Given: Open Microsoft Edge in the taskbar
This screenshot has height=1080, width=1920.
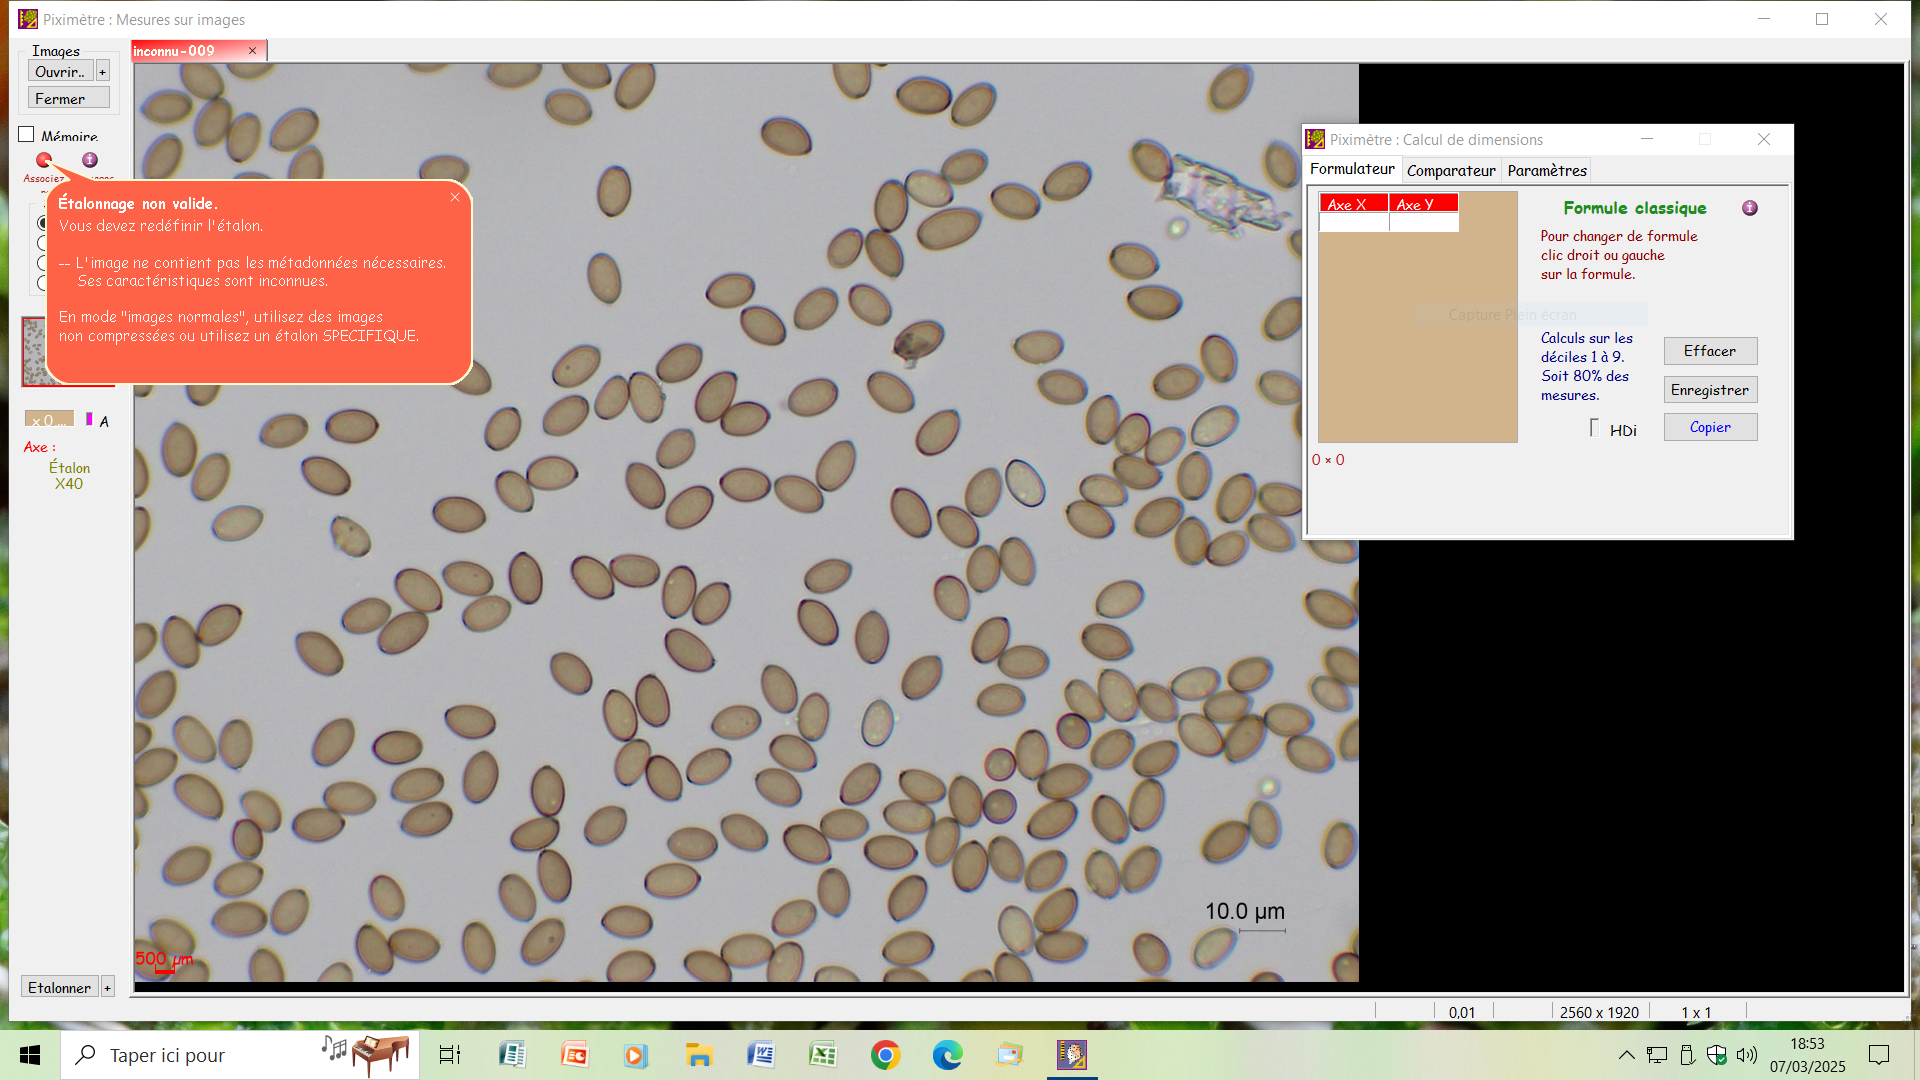Looking at the screenshot, I should 947,1055.
